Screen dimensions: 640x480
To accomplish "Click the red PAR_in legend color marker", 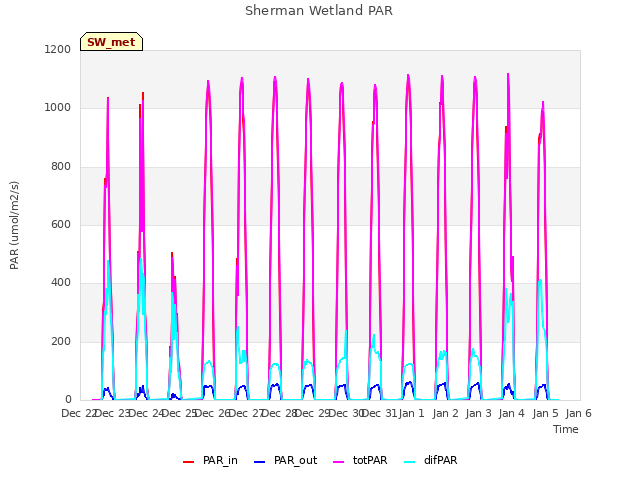I will pyautogui.click(x=188, y=462).
